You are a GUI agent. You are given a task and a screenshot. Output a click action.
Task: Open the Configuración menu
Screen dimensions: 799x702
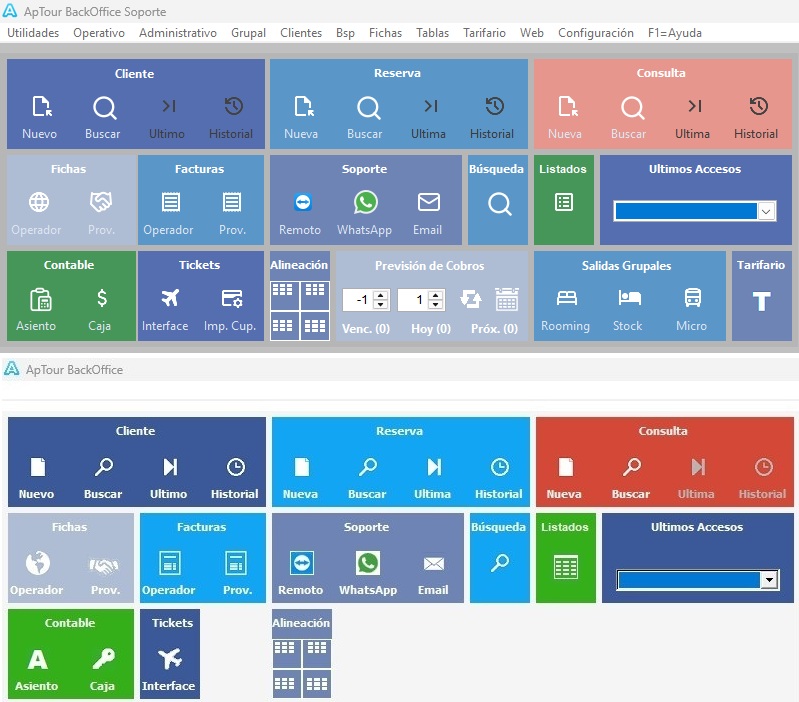[x=596, y=33]
